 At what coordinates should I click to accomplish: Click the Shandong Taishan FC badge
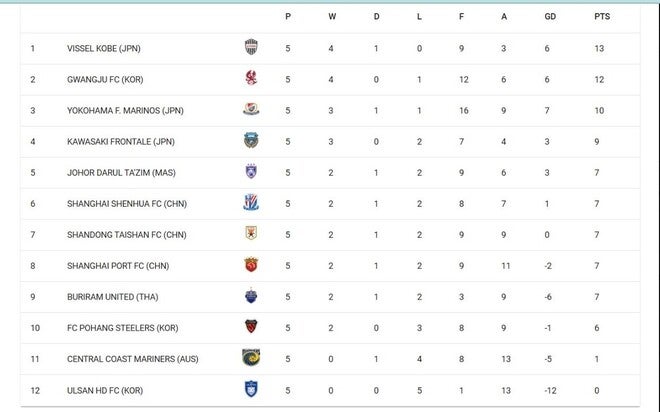(x=250, y=234)
